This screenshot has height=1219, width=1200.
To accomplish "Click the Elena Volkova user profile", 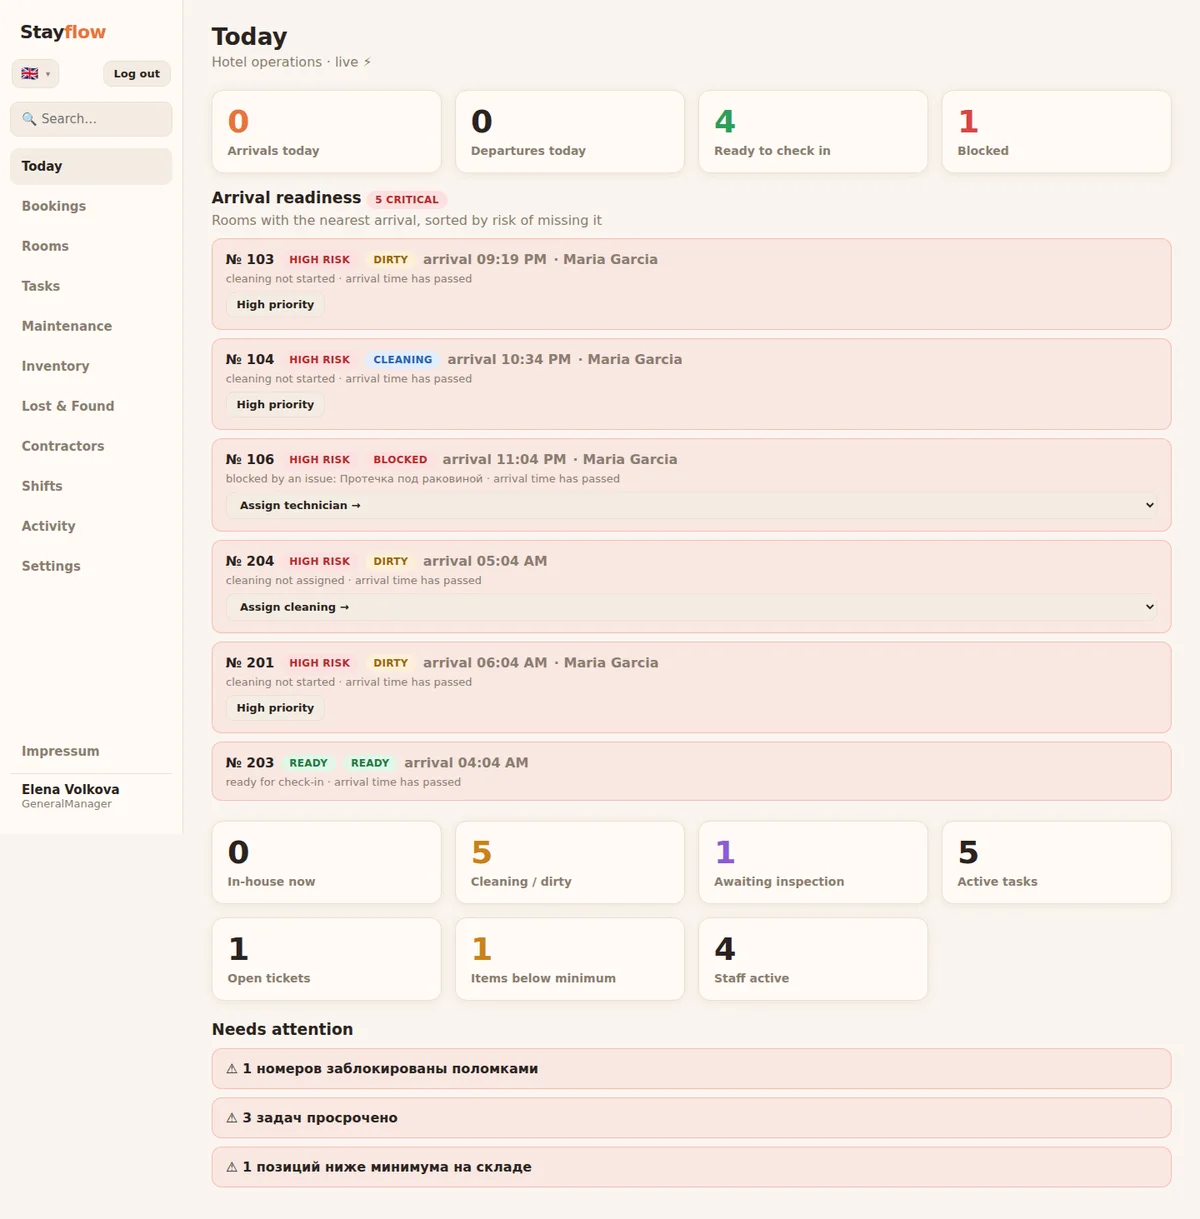I will click(70, 796).
